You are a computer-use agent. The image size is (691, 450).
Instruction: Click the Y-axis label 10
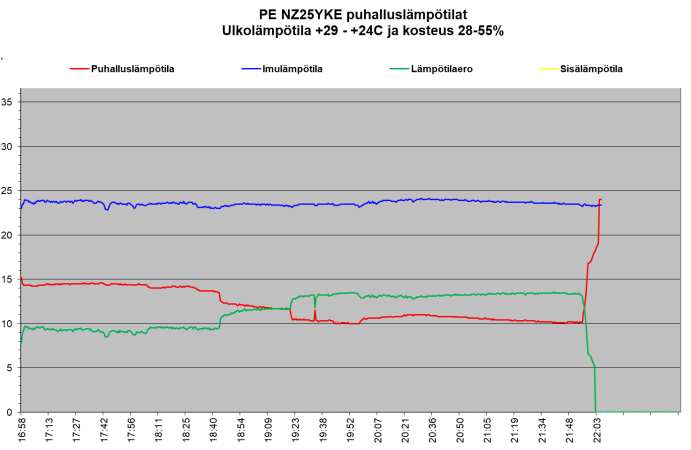coord(8,324)
